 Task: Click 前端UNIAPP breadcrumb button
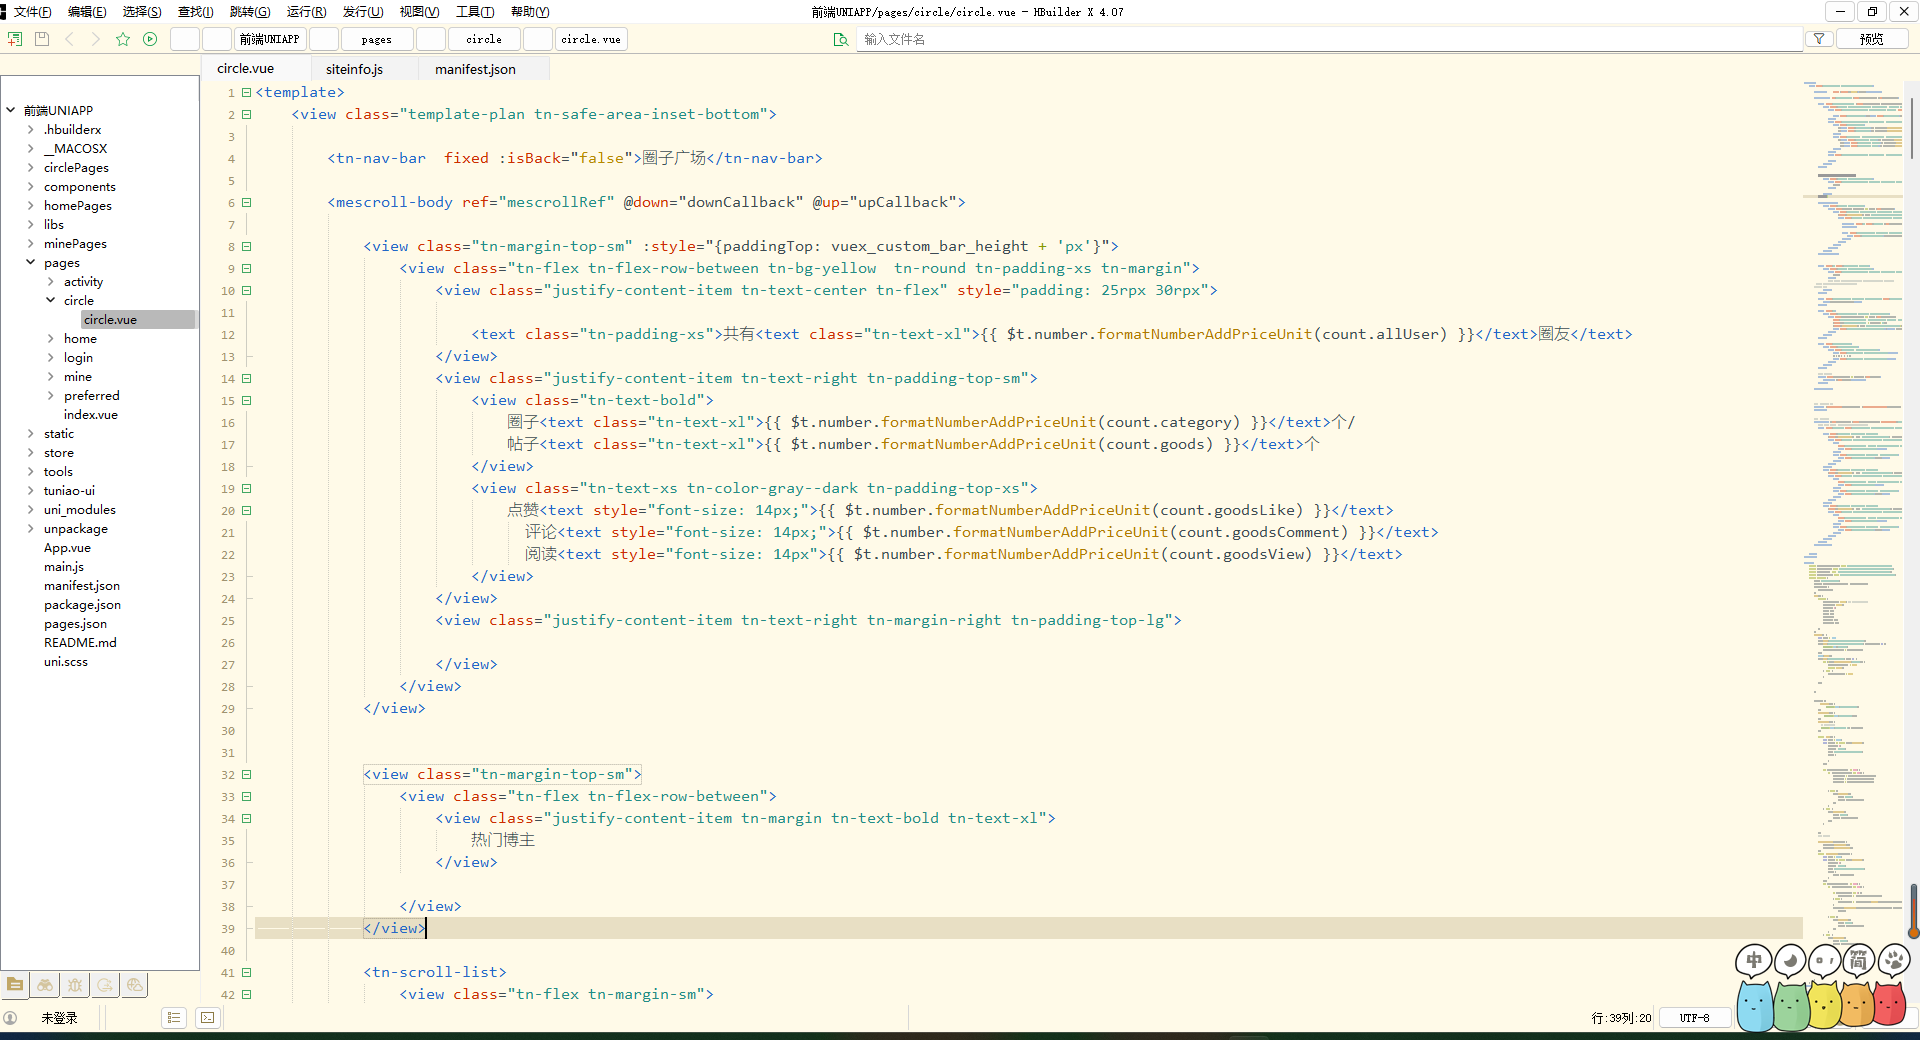click(269, 39)
